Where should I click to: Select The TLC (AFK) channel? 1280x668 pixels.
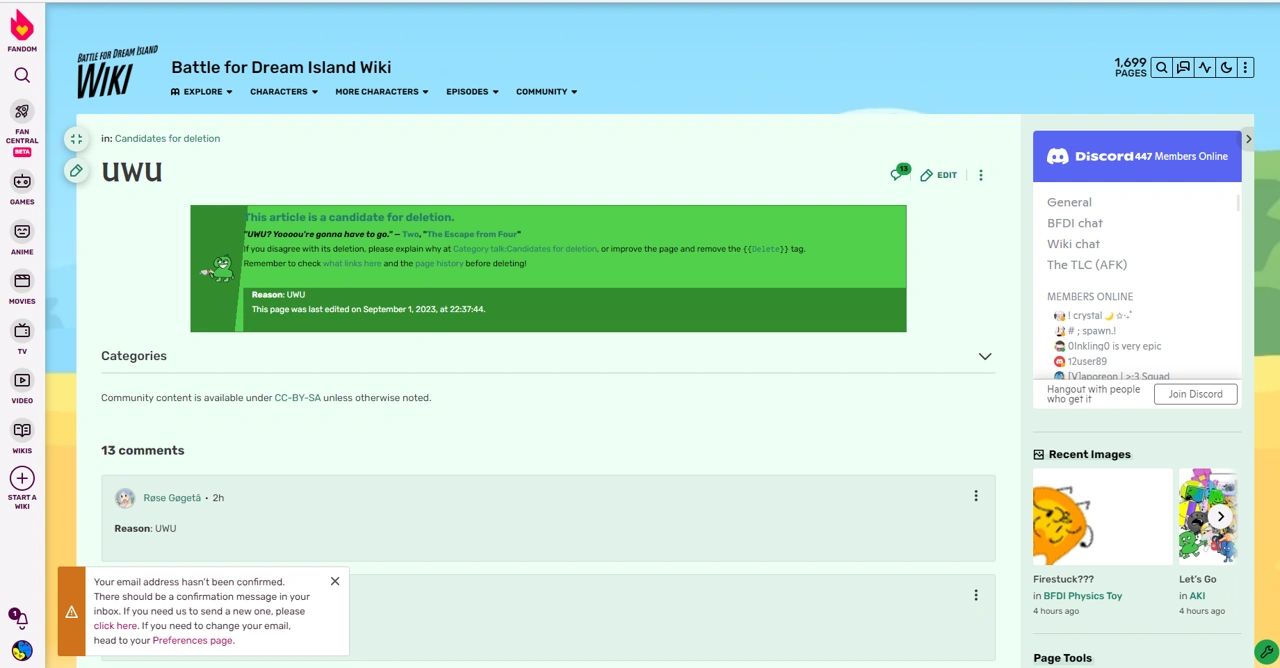pos(1087,265)
